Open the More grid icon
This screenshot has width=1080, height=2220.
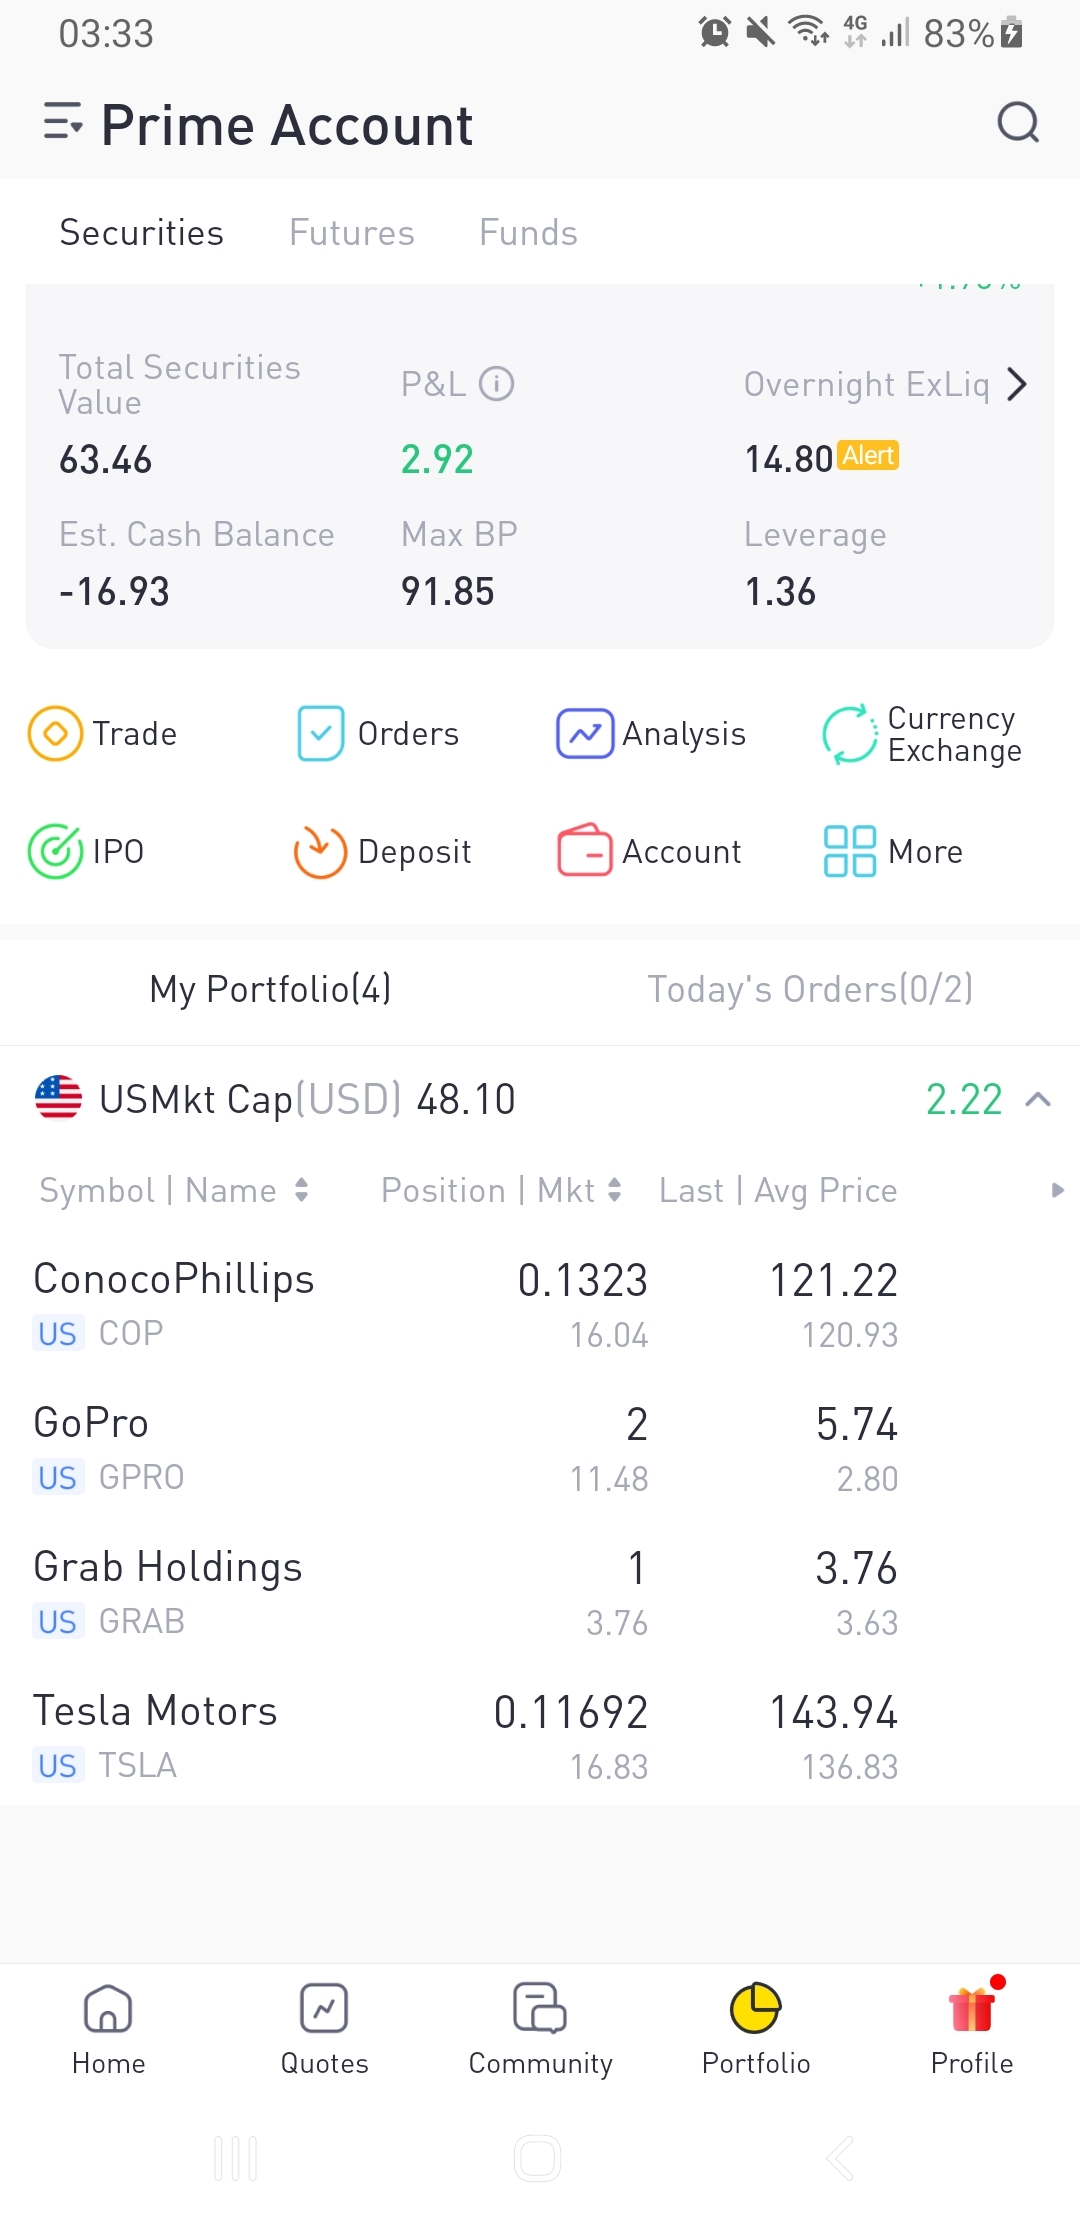tap(849, 851)
